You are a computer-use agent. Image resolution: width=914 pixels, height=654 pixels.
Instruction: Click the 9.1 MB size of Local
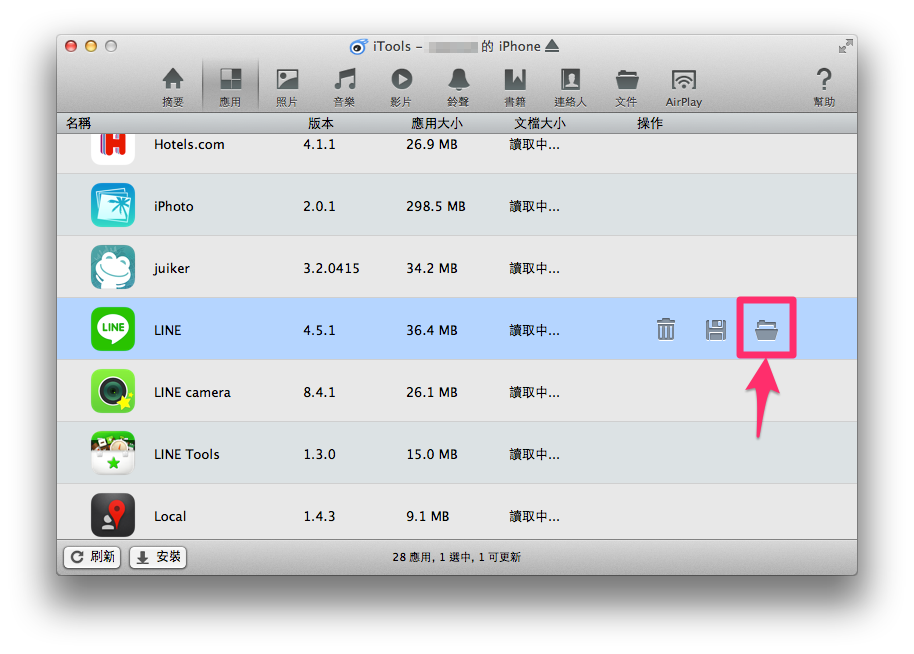pos(427,516)
